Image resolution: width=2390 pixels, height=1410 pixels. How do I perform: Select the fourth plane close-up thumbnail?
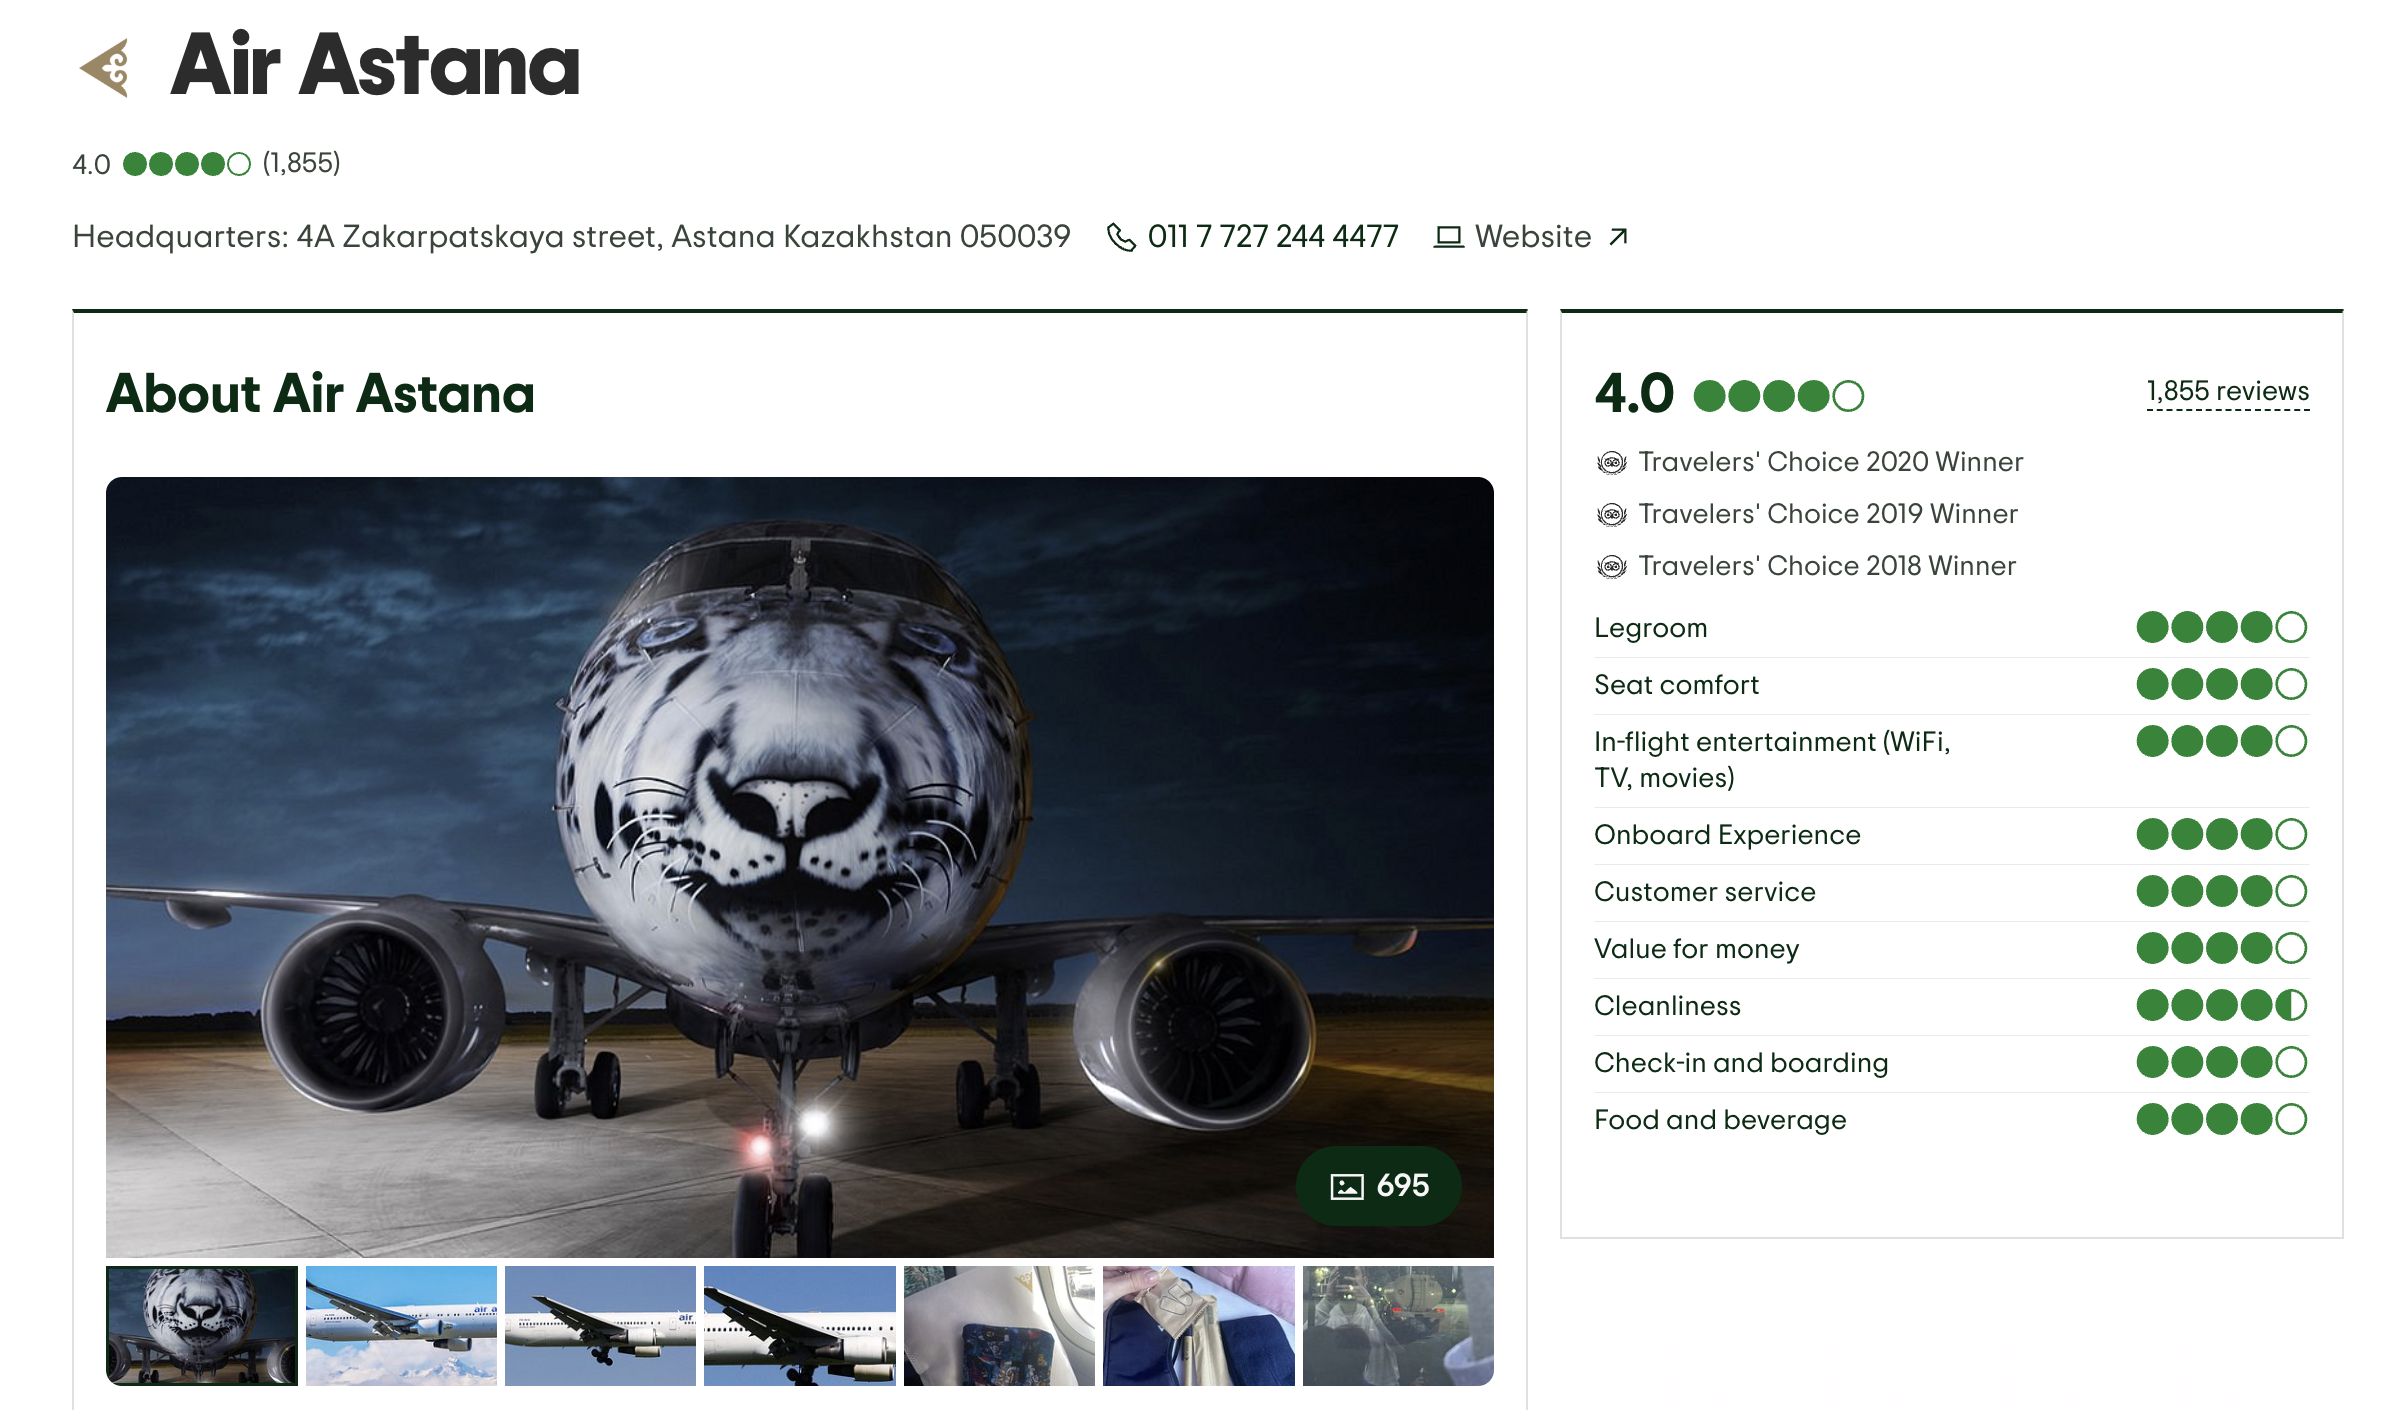(x=799, y=1325)
